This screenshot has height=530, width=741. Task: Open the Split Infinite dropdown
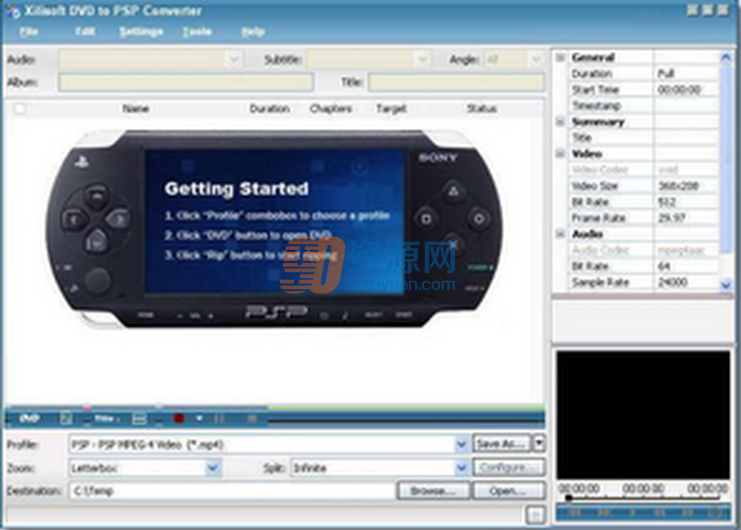tap(461, 468)
